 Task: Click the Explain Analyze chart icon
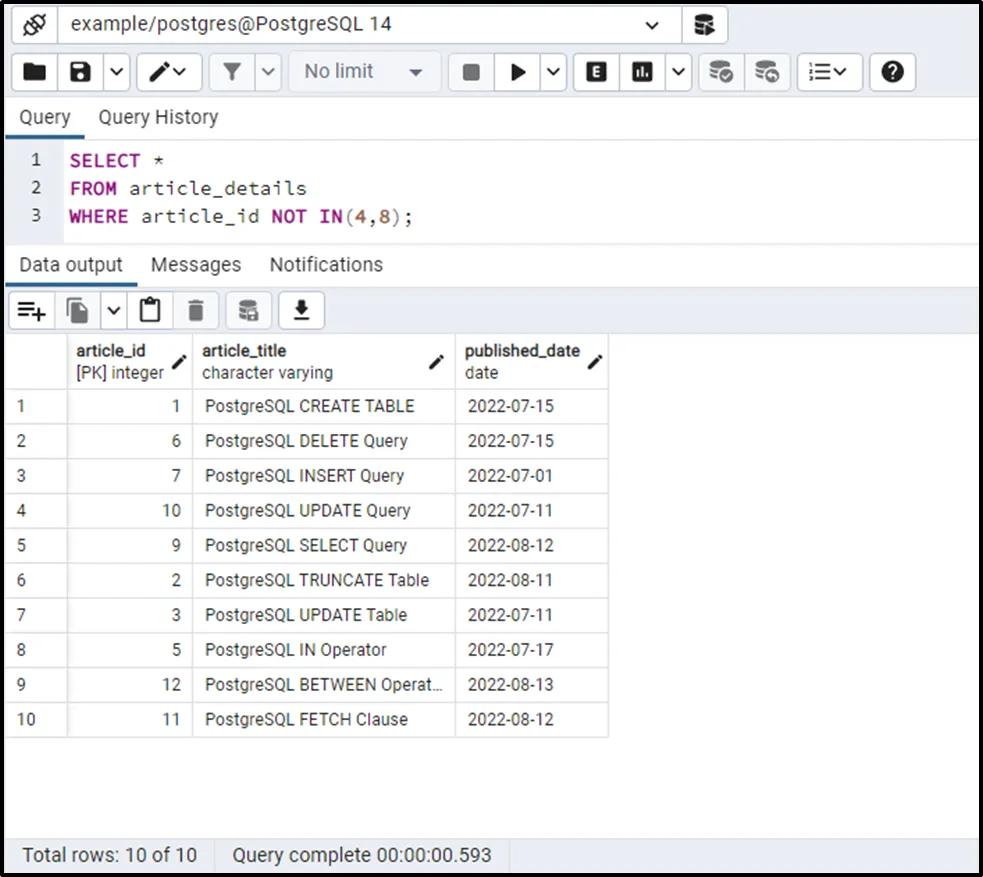pyautogui.click(x=642, y=72)
